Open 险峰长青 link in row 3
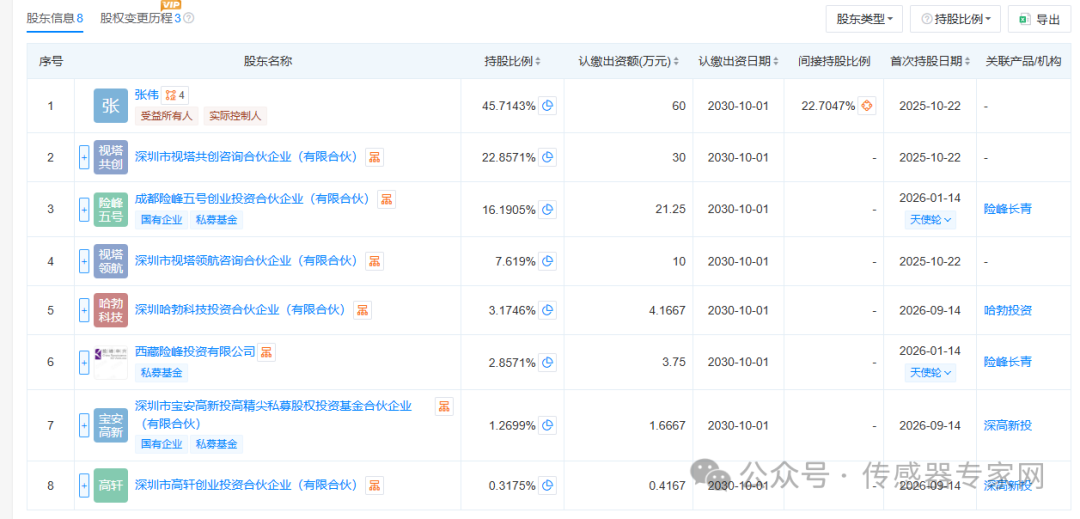Viewport: 1080px width, 519px height. [1008, 209]
